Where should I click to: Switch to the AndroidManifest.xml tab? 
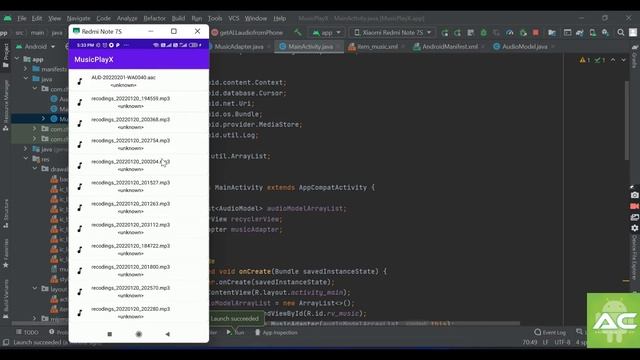pos(449,47)
